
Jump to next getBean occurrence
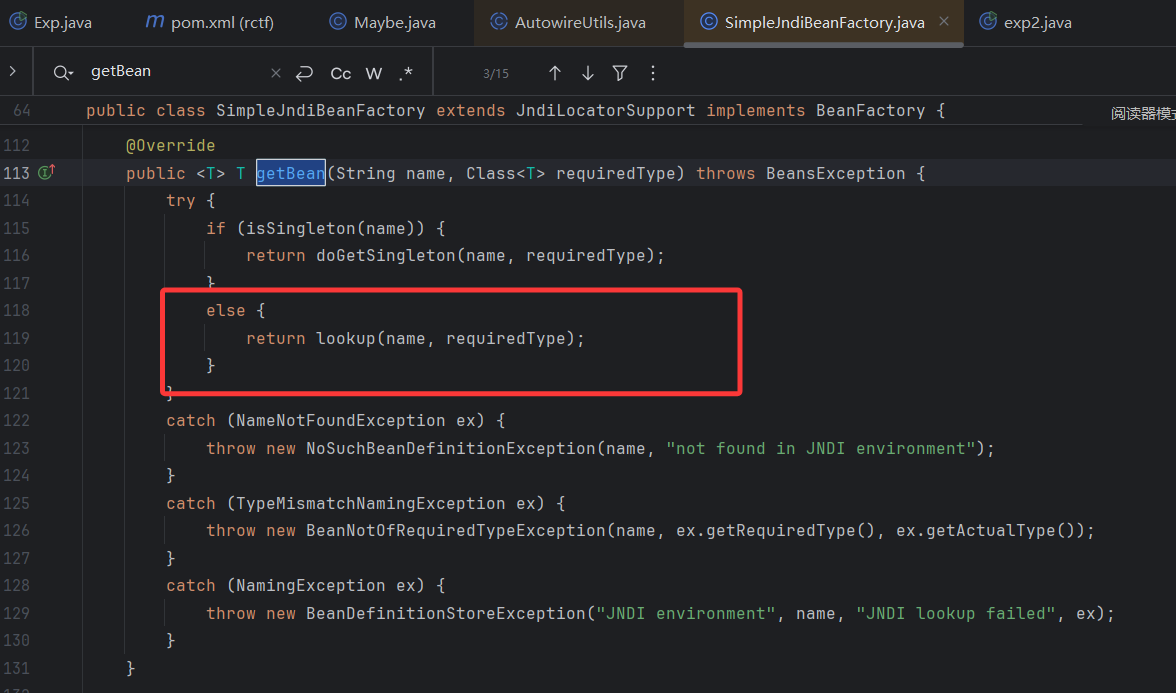click(588, 73)
